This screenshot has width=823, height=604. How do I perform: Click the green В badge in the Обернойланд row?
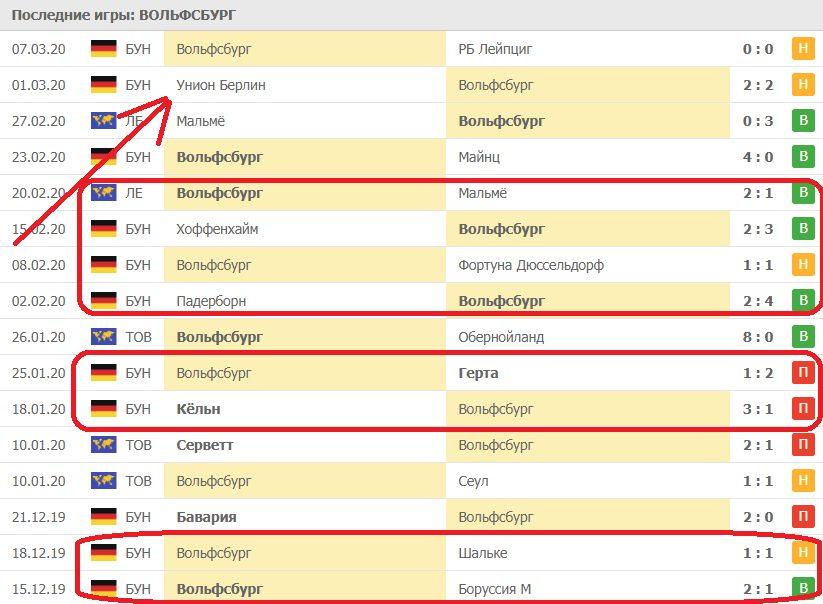[x=801, y=337]
